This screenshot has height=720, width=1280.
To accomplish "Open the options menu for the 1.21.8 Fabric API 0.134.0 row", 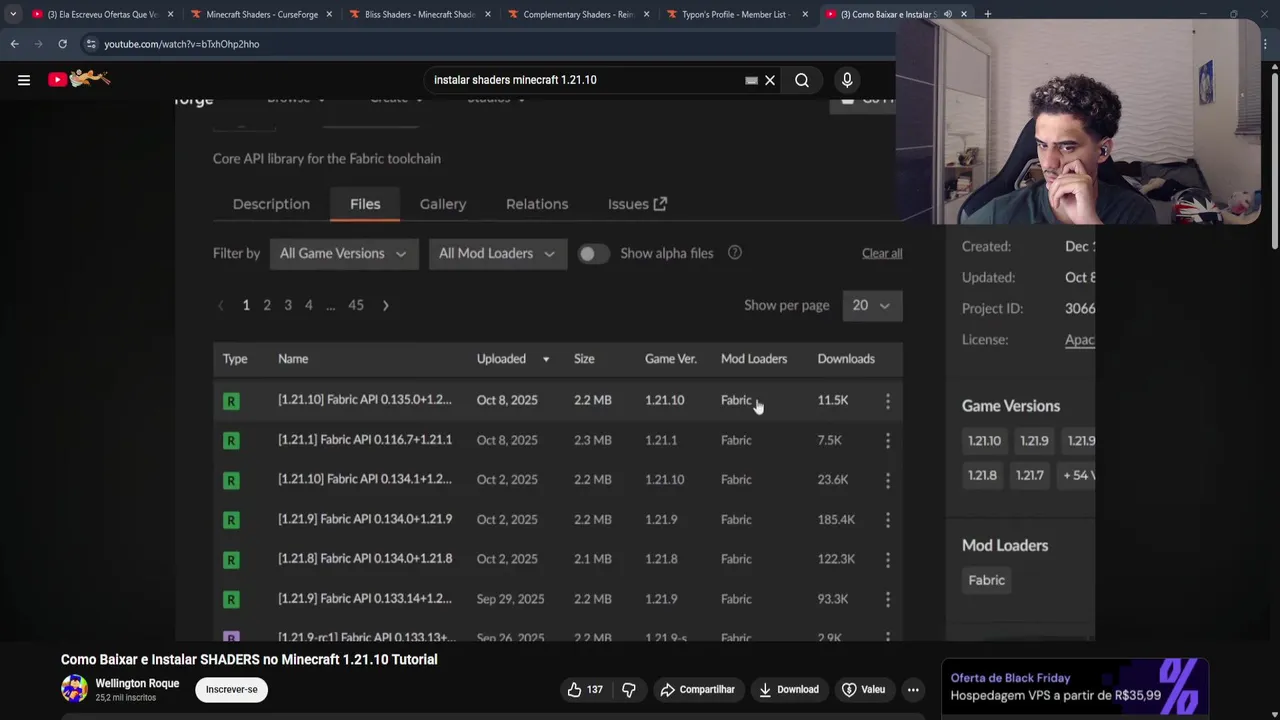I will click(x=887, y=559).
